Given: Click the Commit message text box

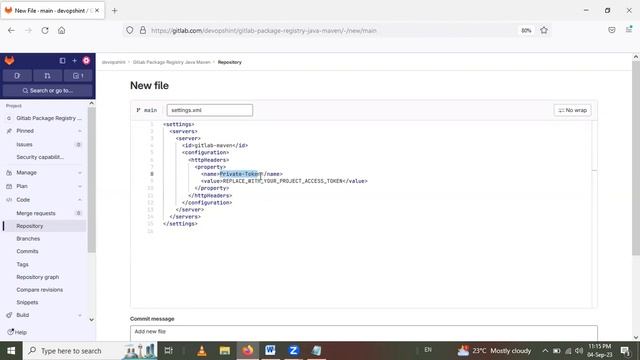Looking at the screenshot, I should pyautogui.click(x=364, y=333).
